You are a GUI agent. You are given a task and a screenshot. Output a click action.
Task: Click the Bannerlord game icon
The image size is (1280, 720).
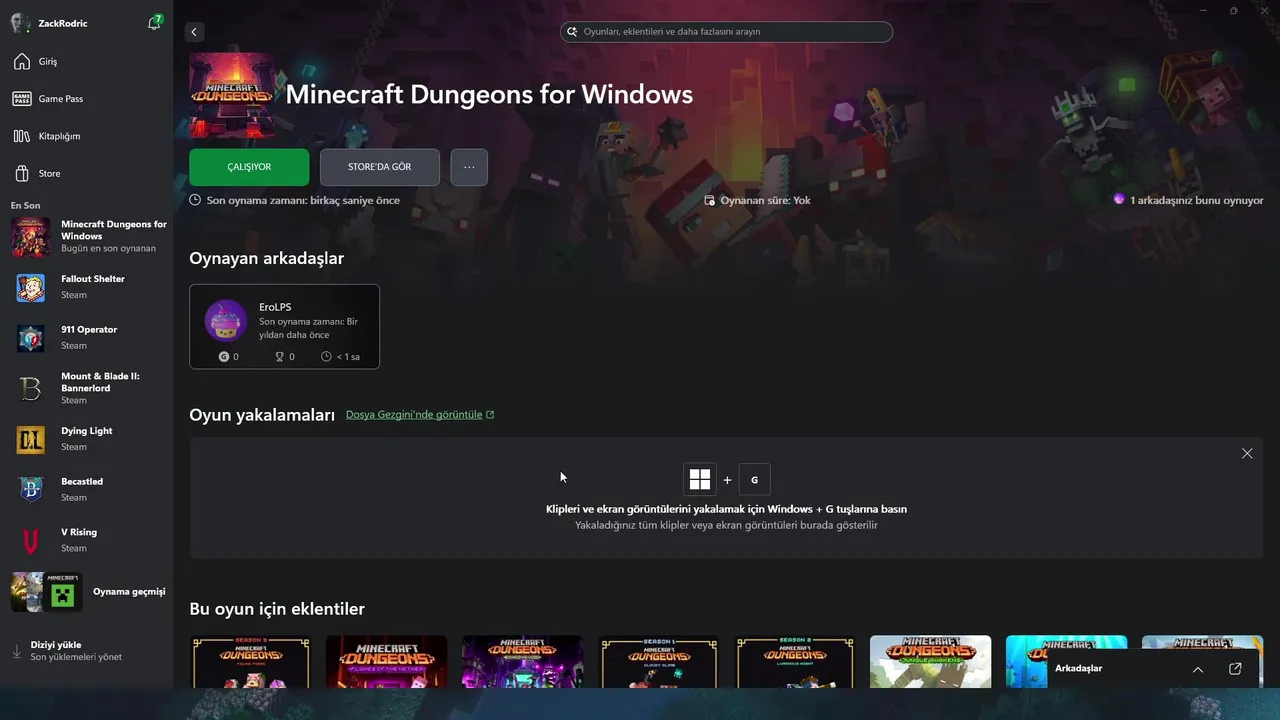point(31,389)
